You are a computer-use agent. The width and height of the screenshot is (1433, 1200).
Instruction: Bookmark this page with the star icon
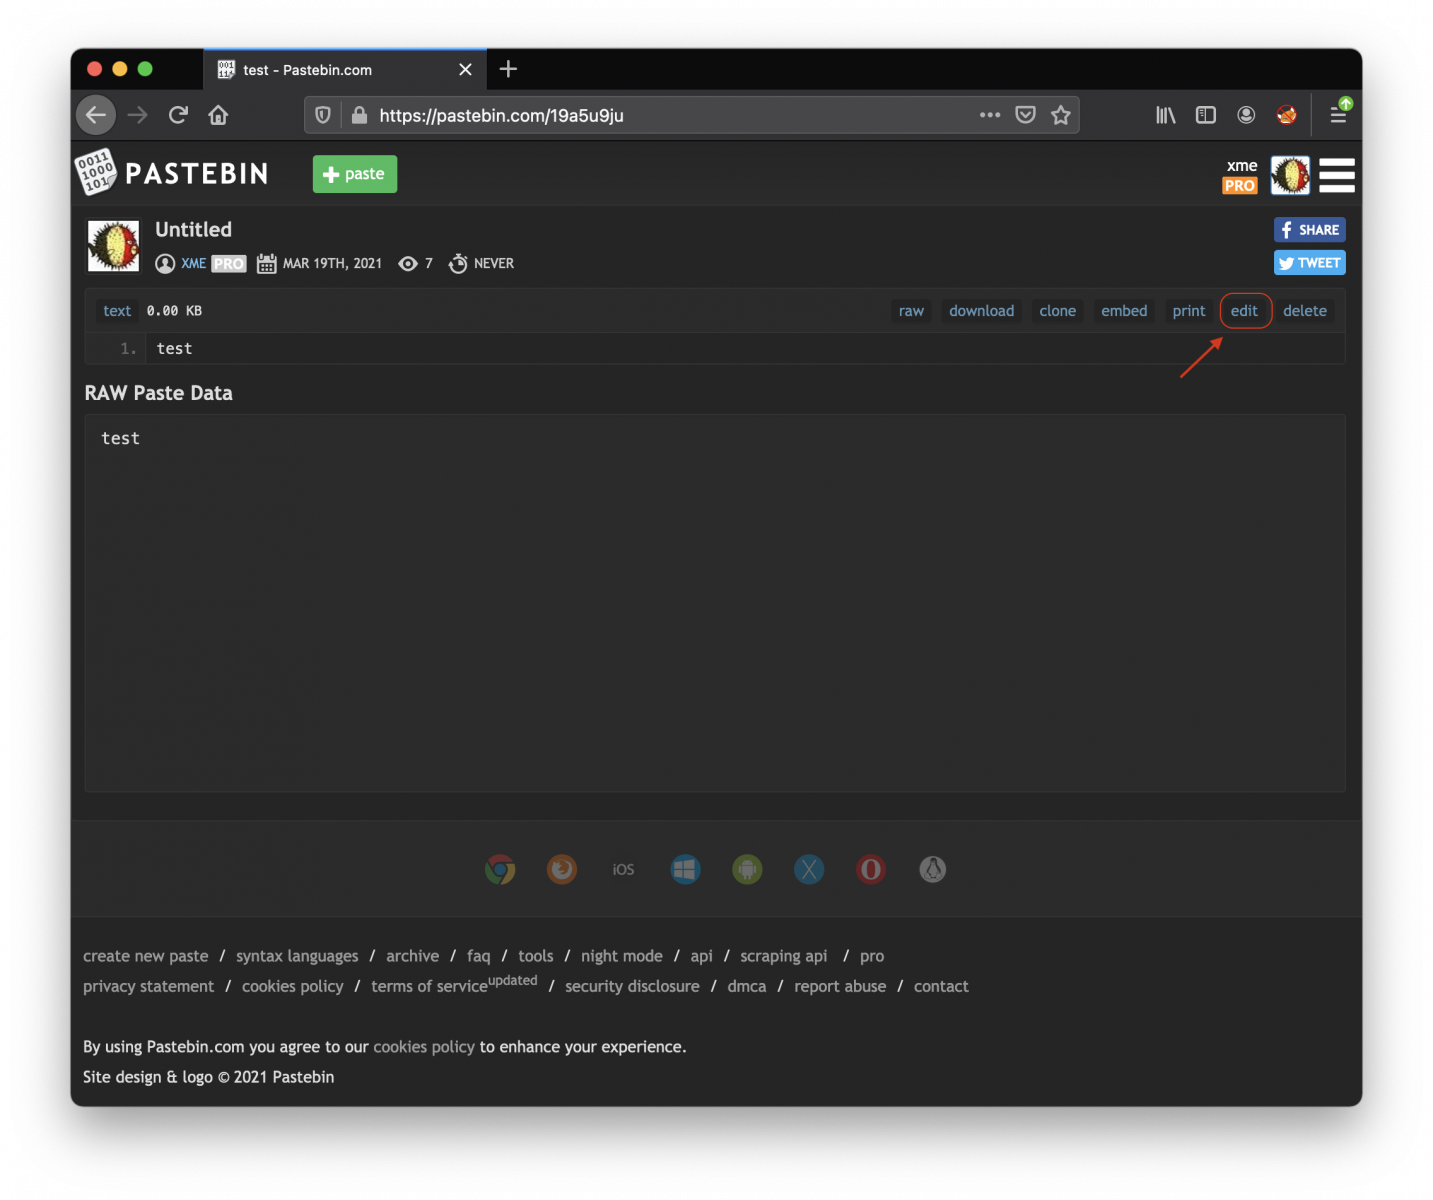(1061, 115)
